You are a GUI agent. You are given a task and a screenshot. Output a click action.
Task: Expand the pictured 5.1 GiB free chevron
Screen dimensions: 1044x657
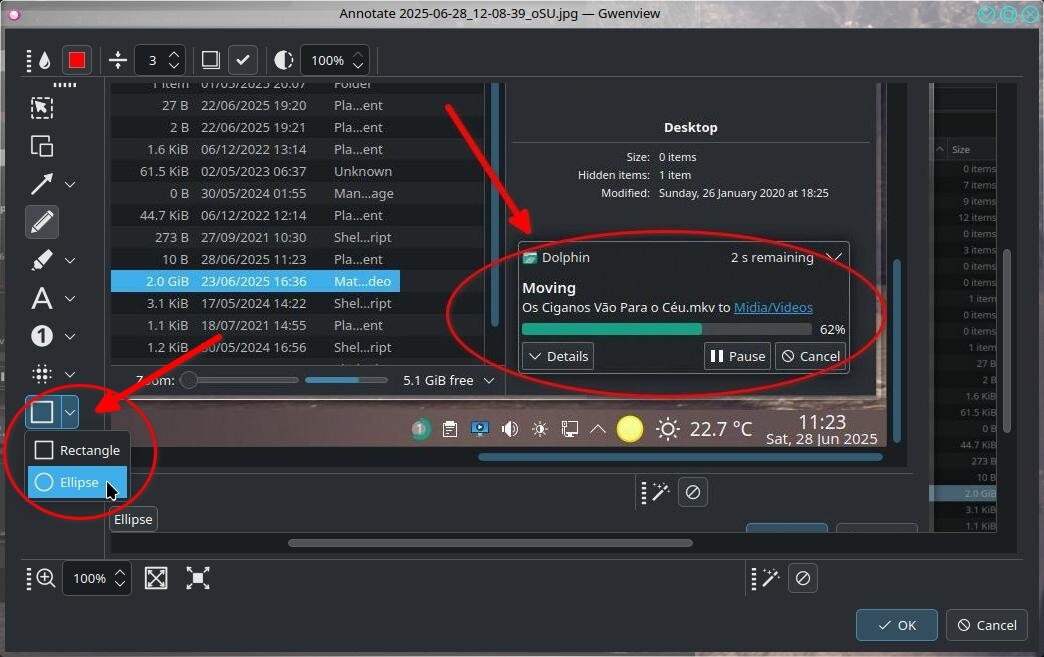pos(489,381)
